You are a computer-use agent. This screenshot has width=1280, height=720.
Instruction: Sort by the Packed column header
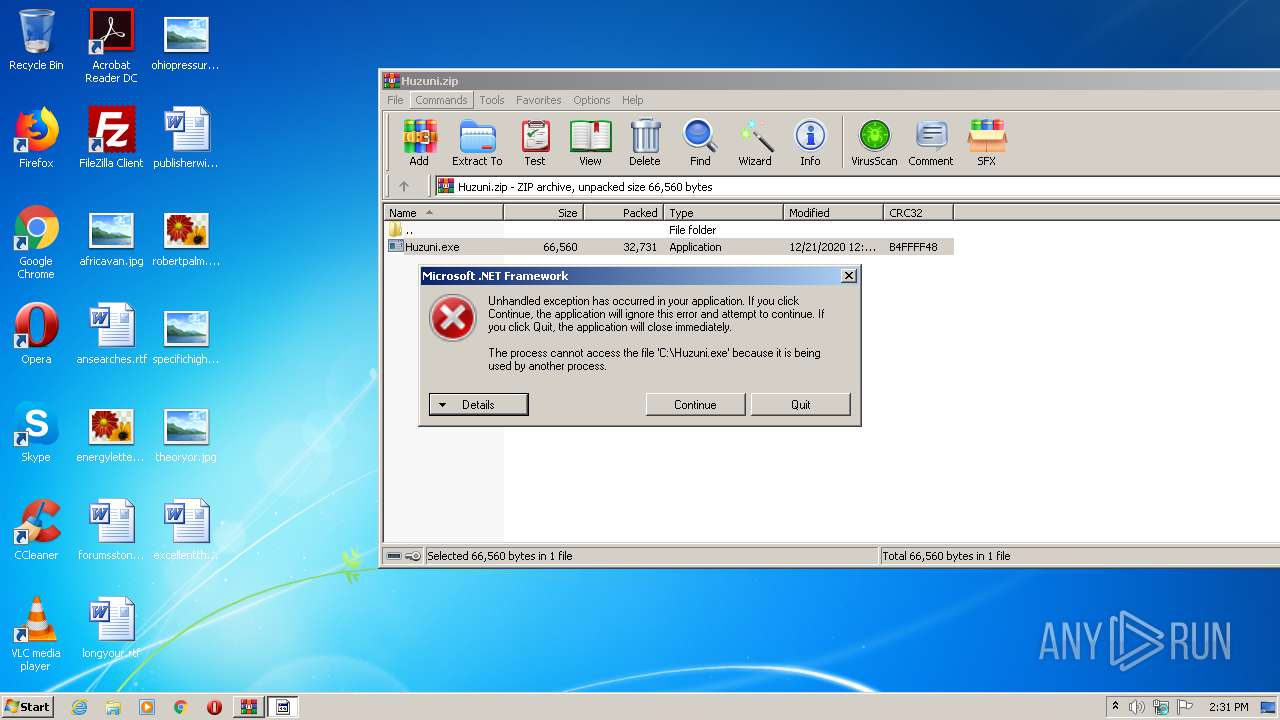624,212
